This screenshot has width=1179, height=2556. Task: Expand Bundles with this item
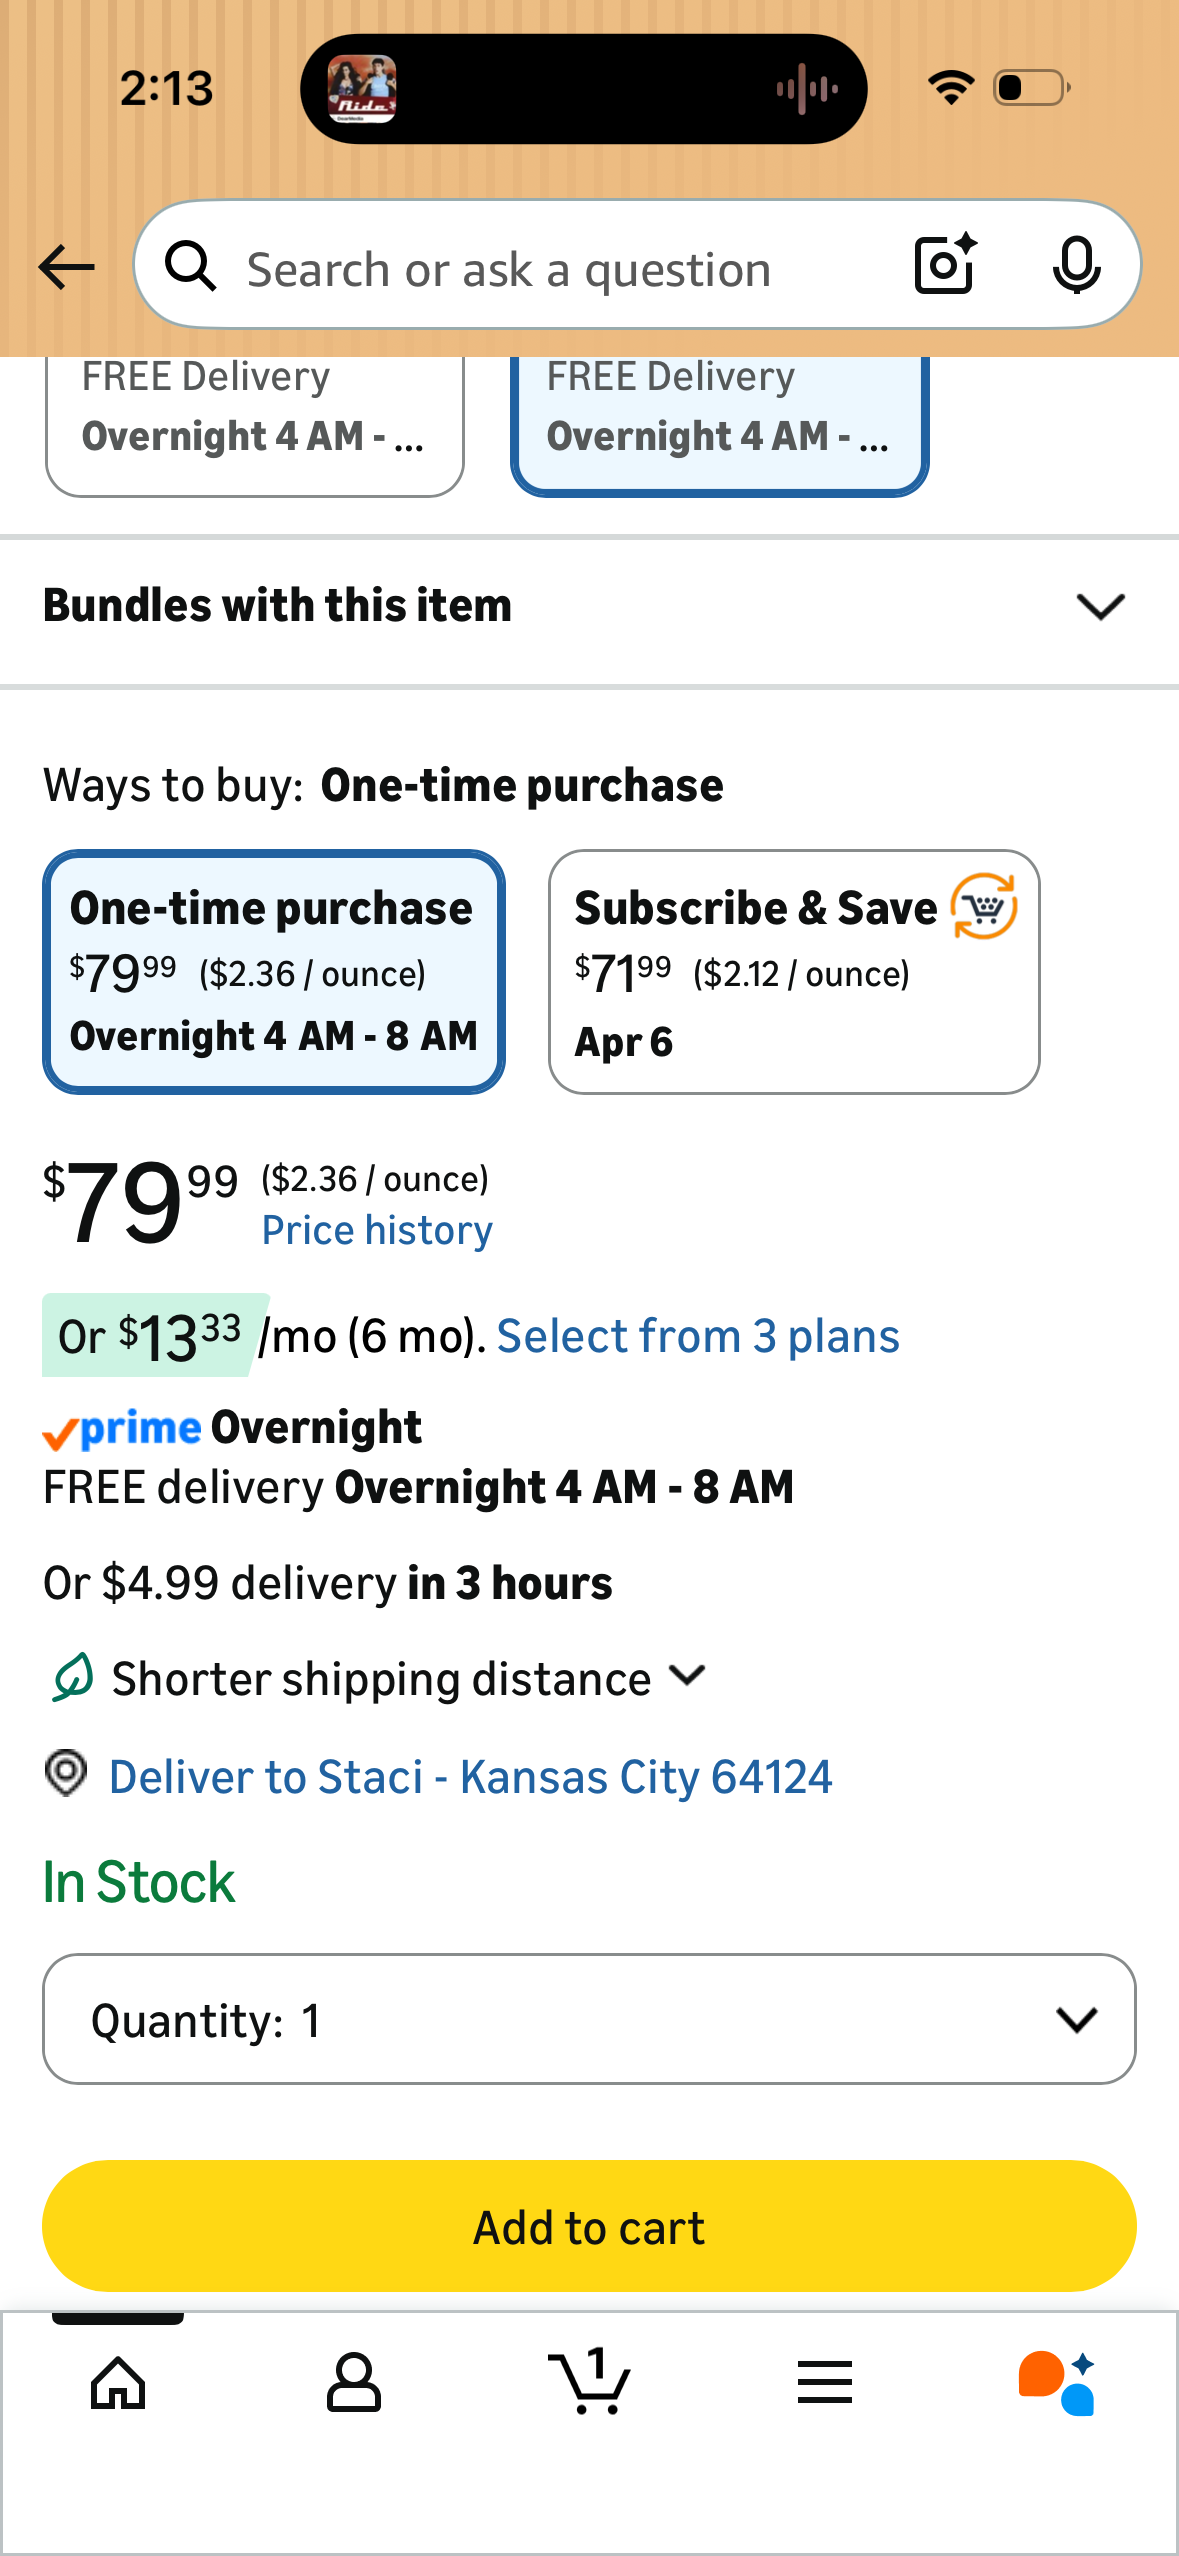(589, 606)
